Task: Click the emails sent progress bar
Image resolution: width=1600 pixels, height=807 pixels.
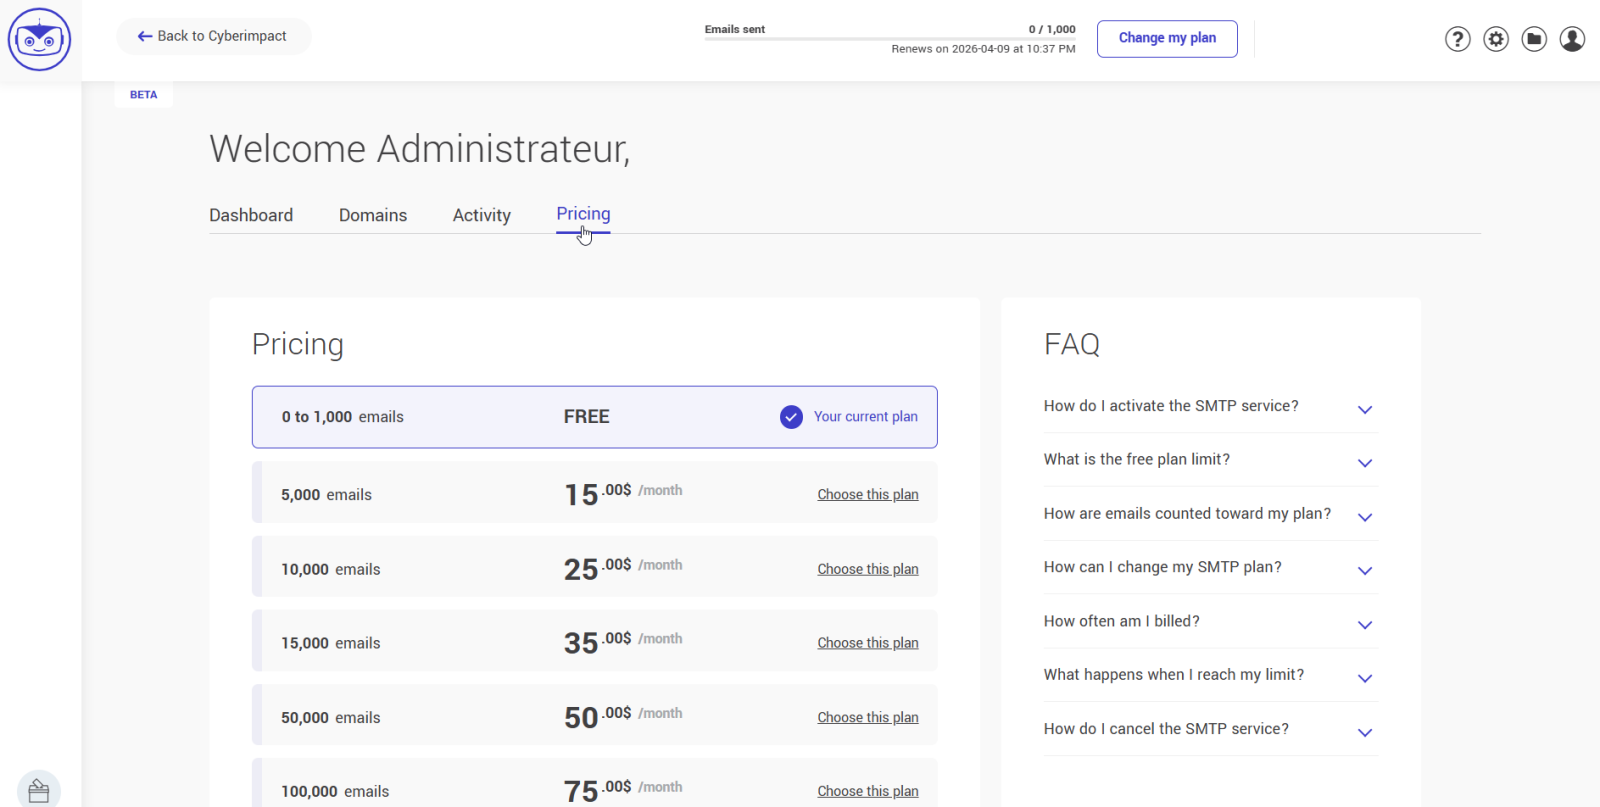Action: [889, 39]
